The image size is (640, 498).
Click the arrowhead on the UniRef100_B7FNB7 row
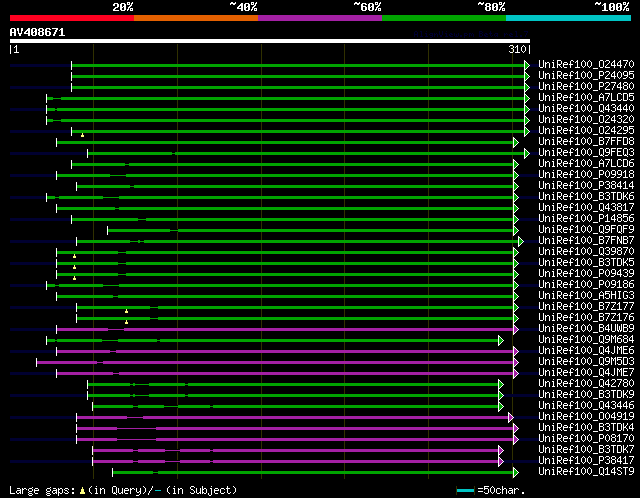[521, 241]
